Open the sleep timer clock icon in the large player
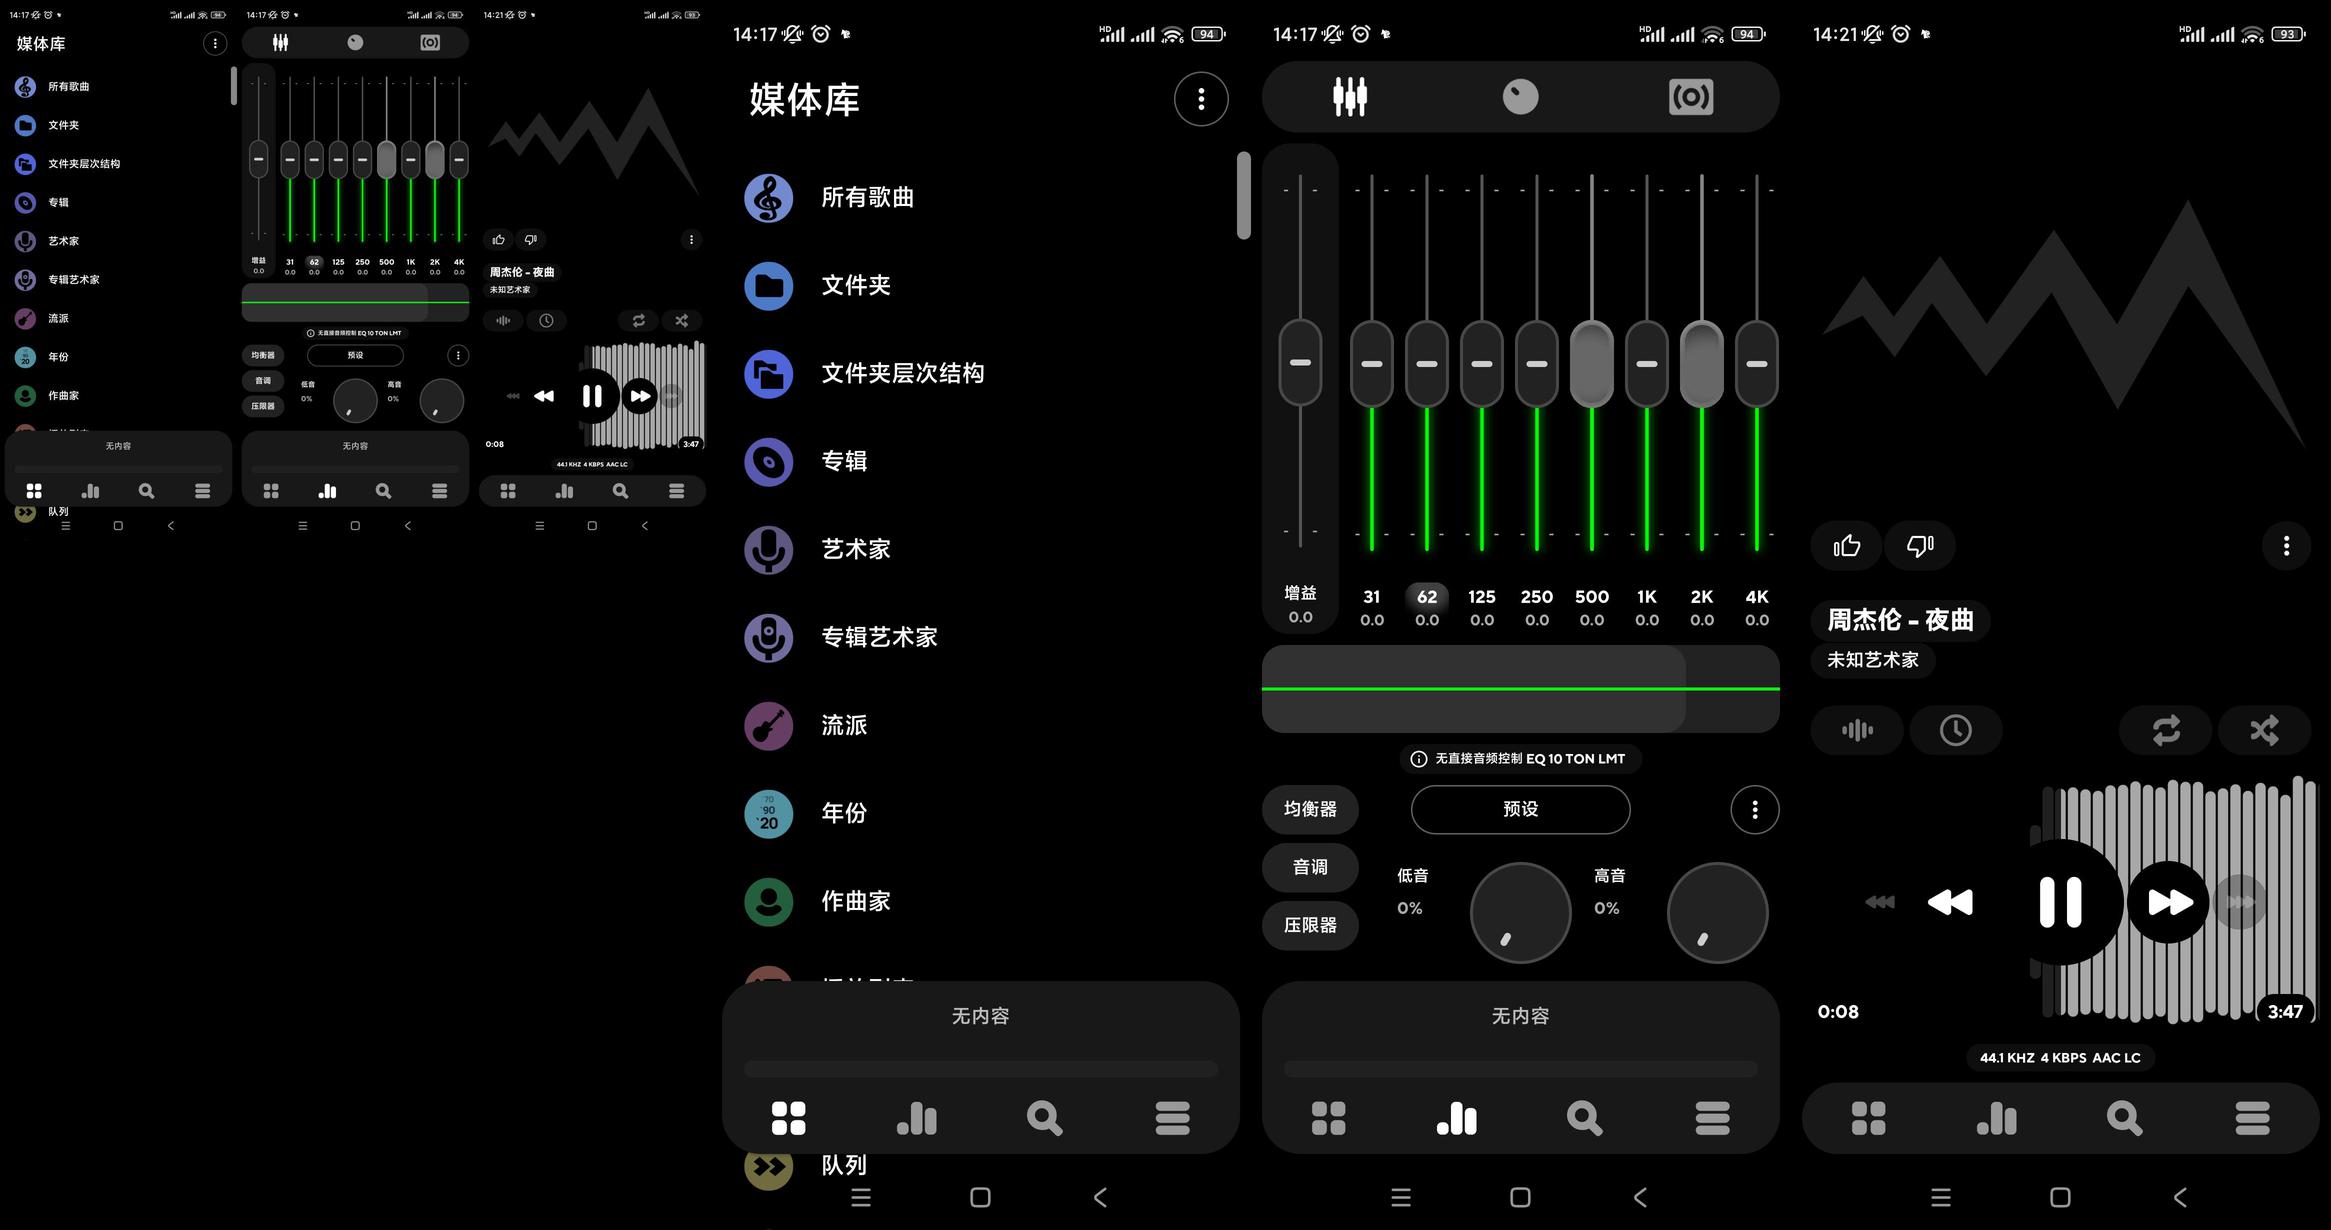This screenshot has width=2331, height=1230. click(1955, 730)
